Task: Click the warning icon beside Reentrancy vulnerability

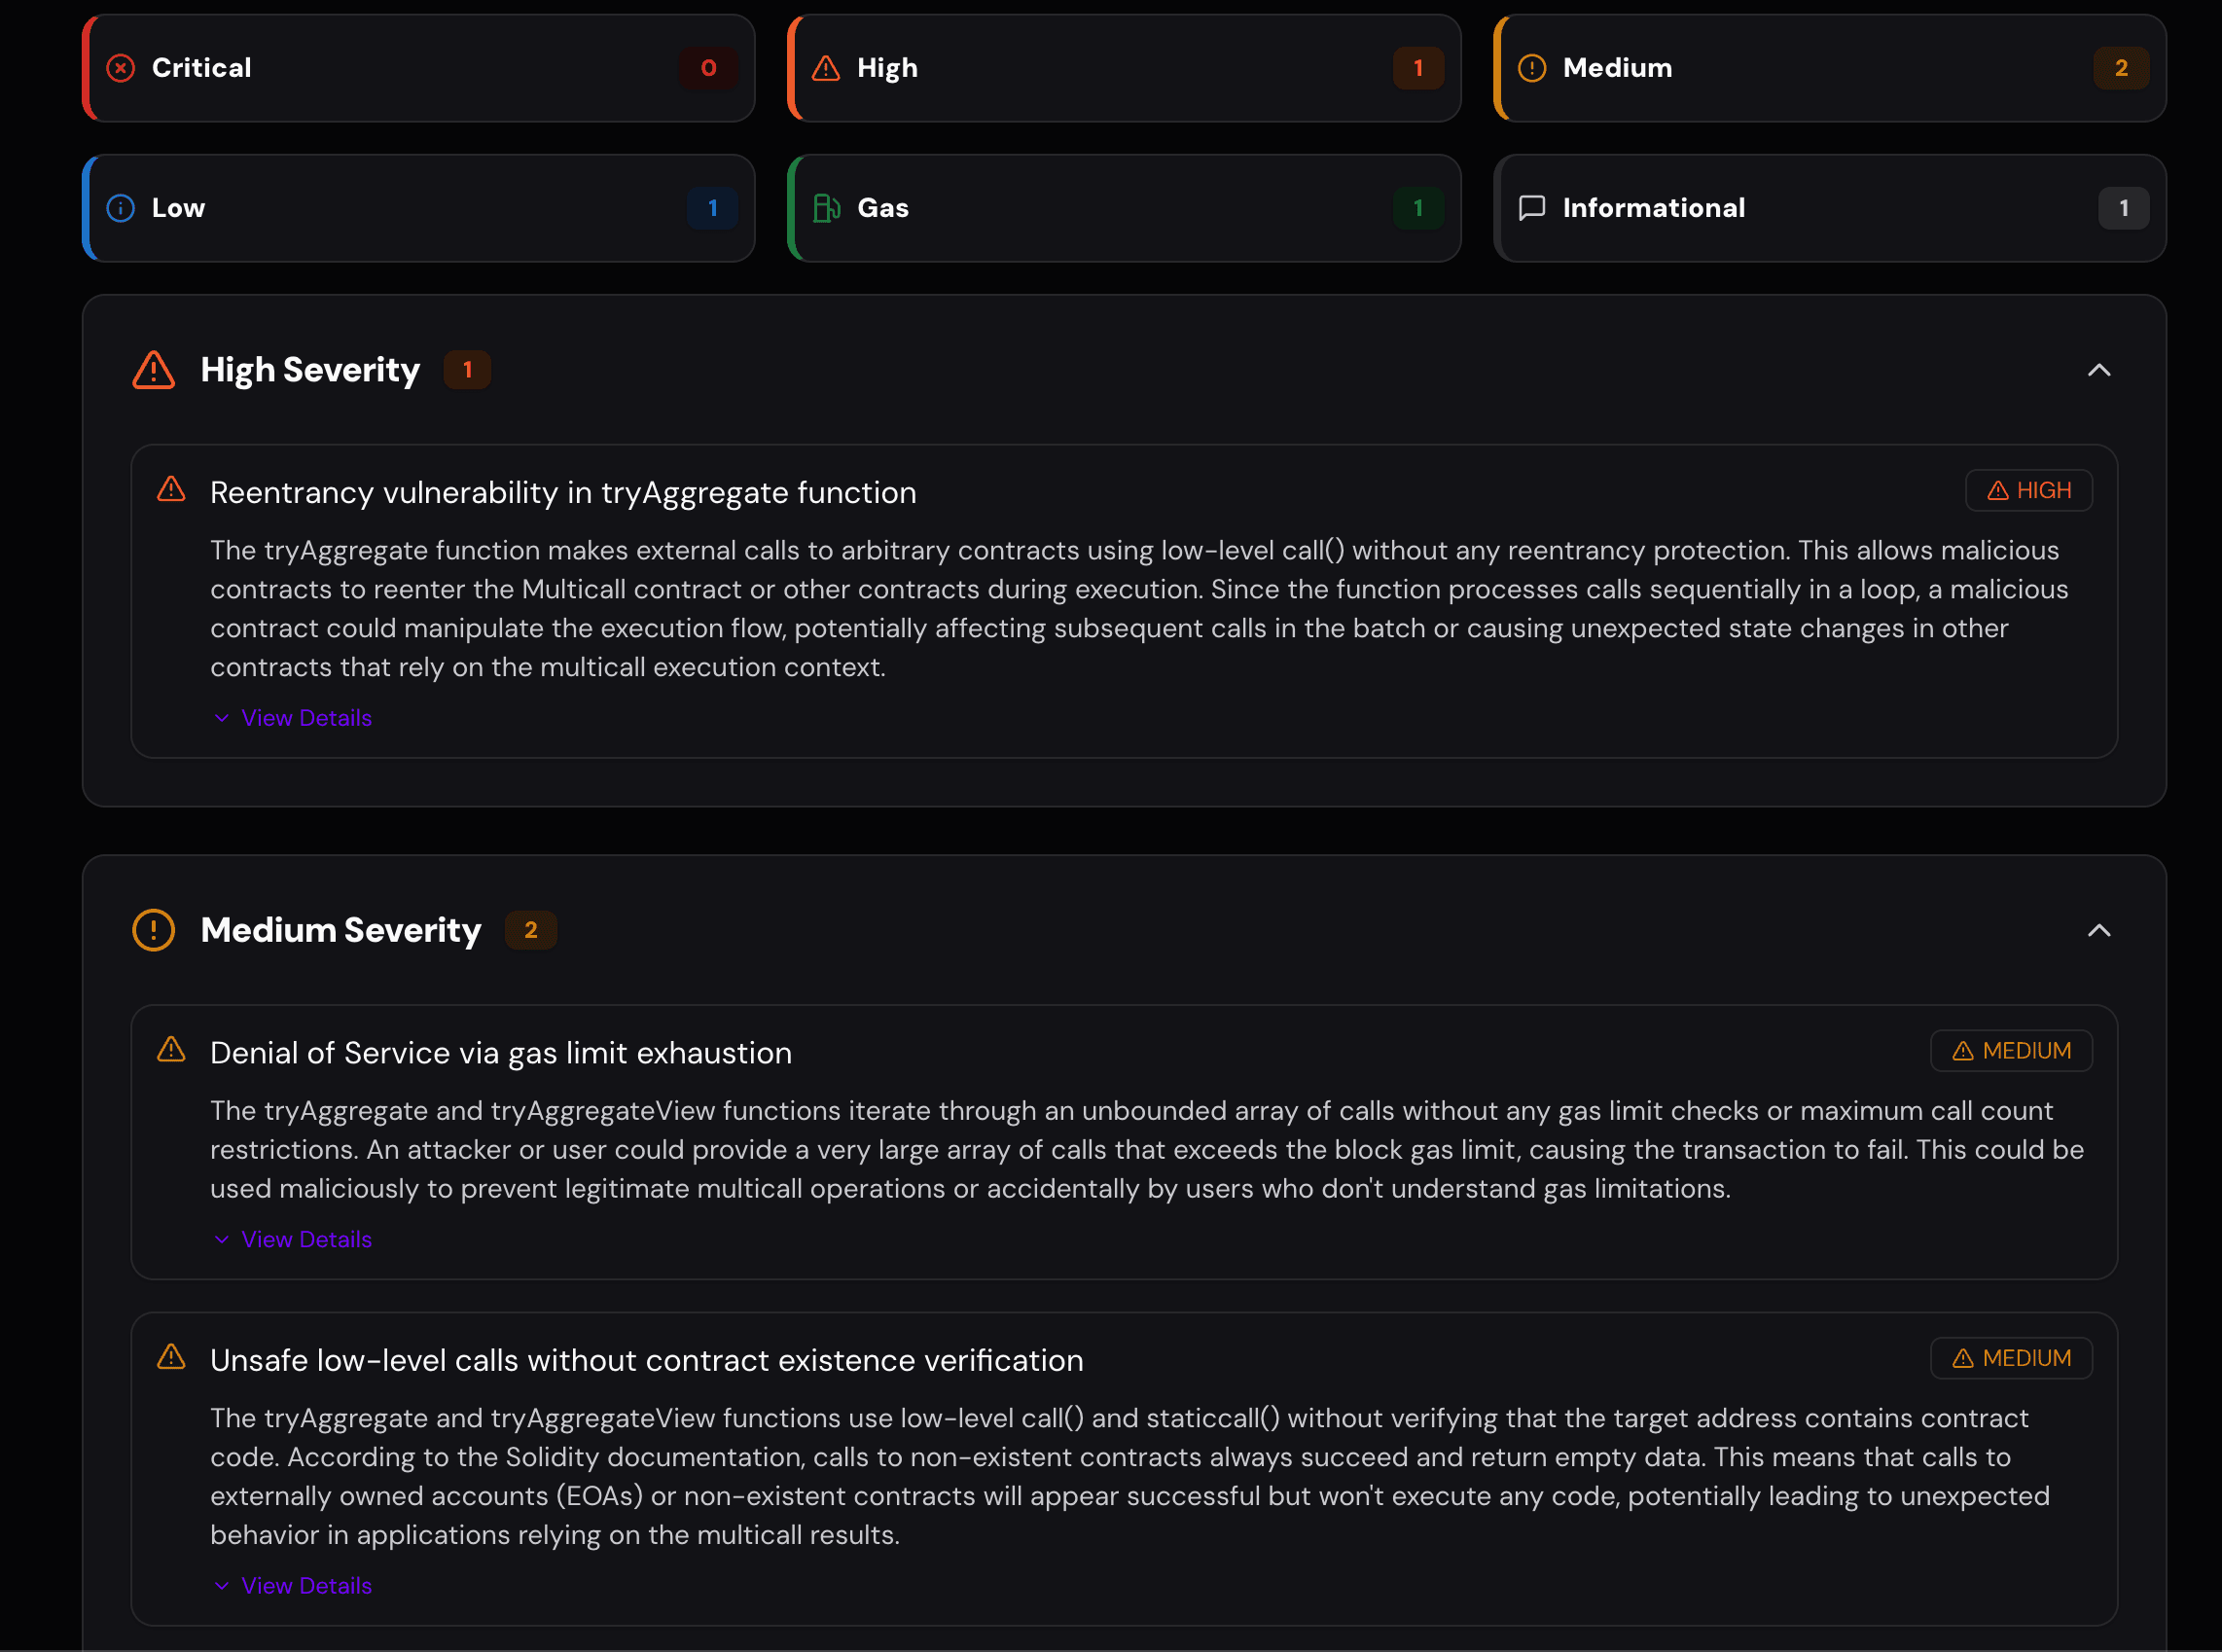Action: [171, 490]
